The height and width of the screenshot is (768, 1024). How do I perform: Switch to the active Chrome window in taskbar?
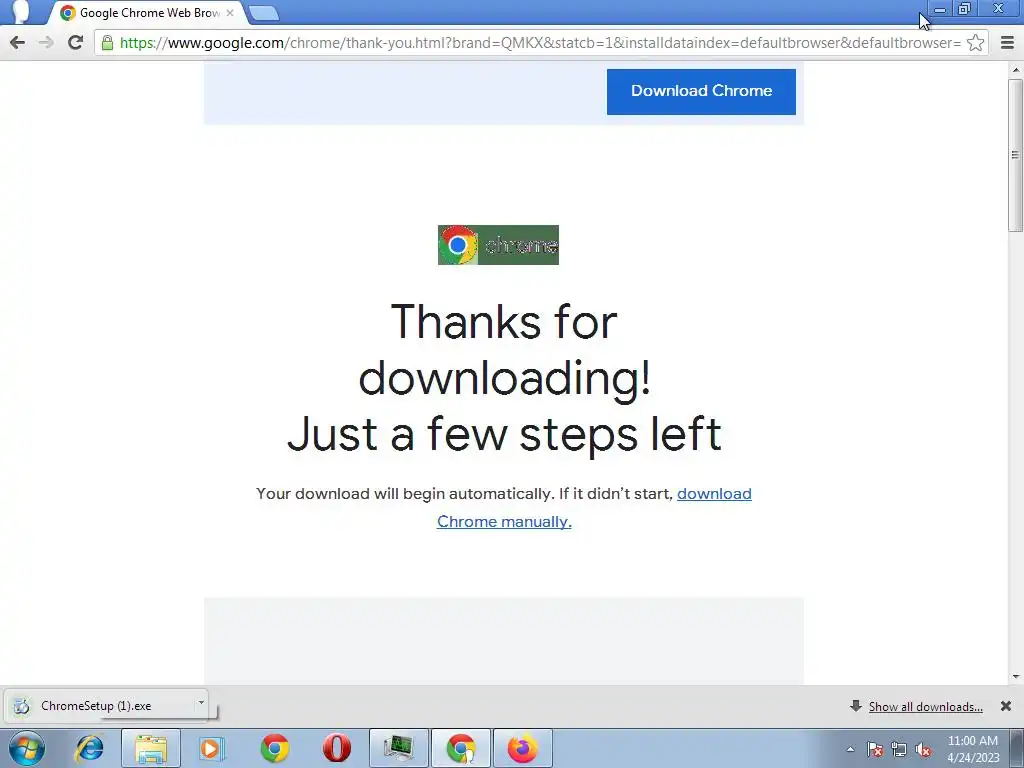coord(460,748)
